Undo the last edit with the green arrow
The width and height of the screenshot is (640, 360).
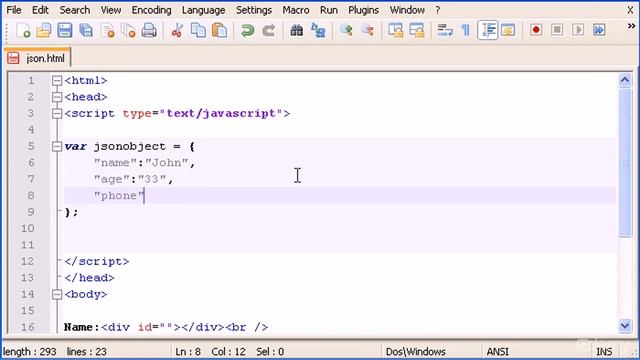(247, 31)
